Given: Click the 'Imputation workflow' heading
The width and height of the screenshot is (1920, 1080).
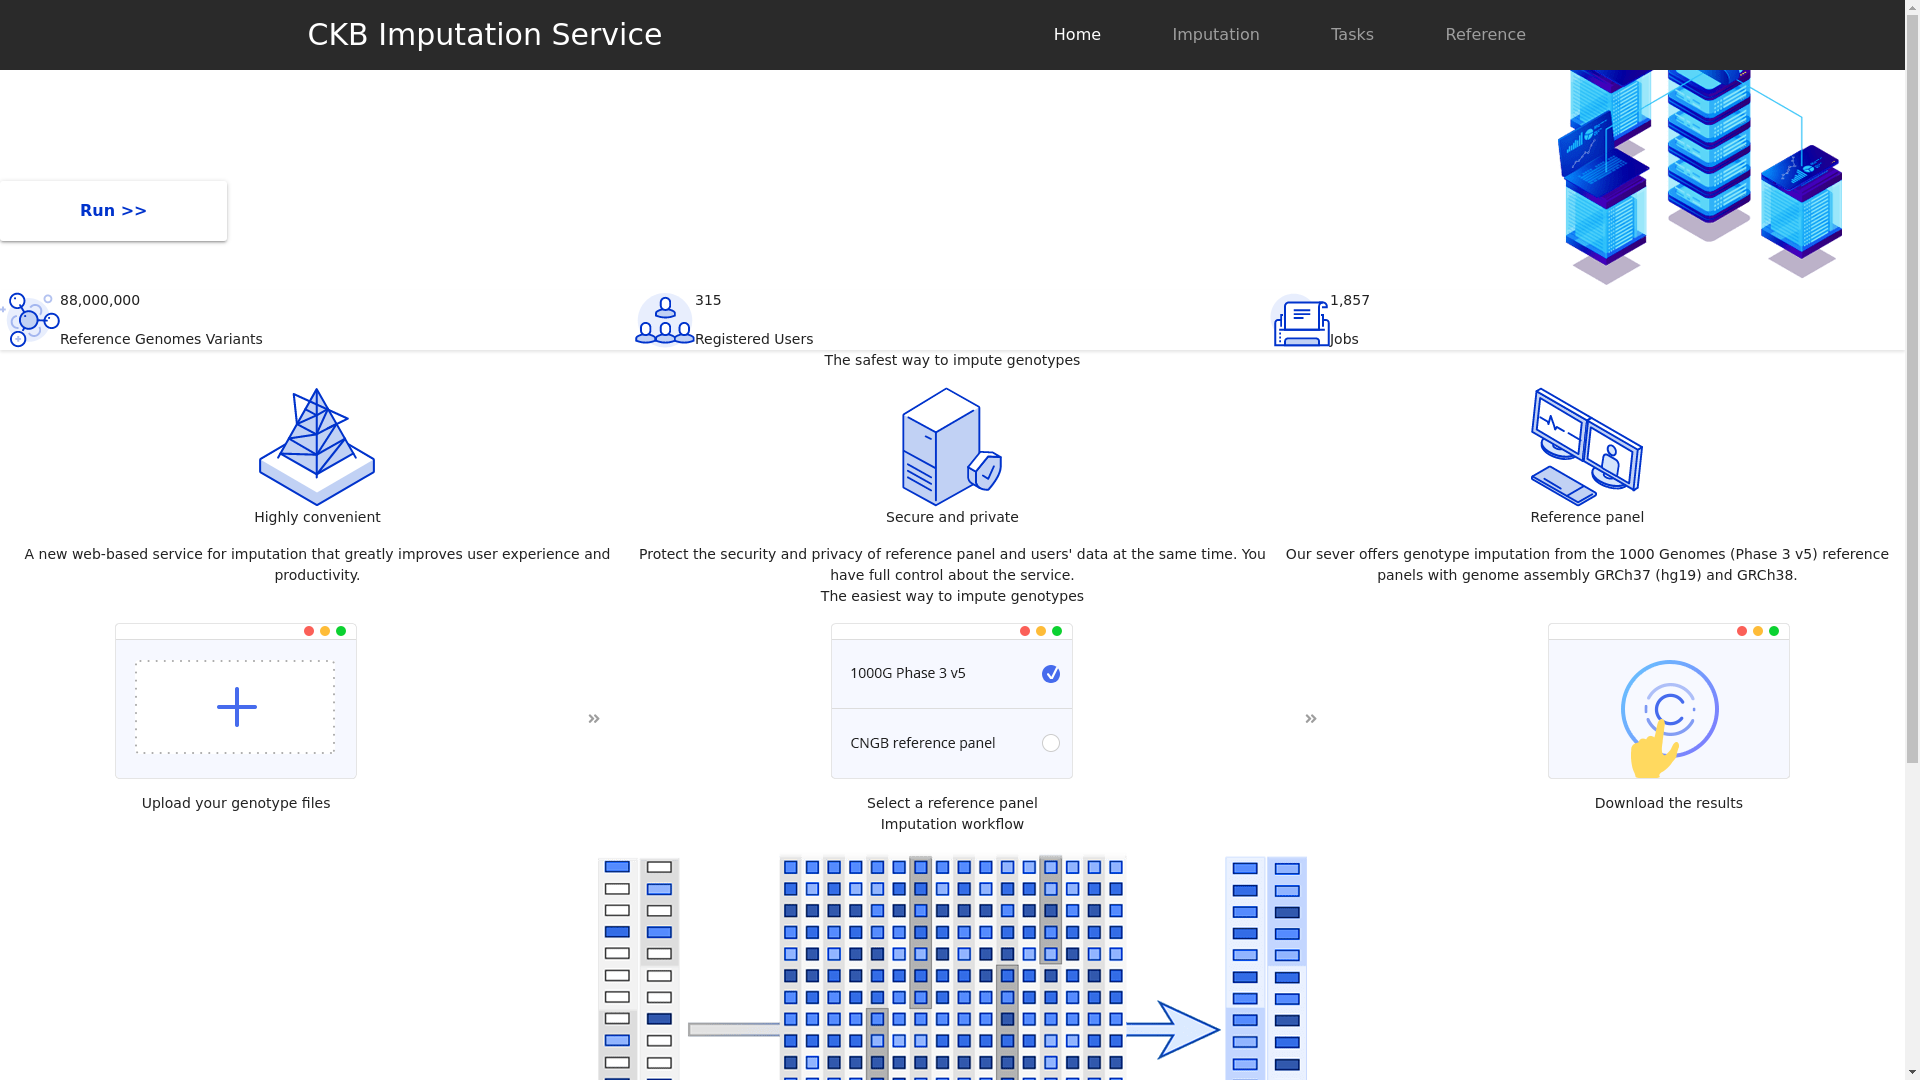Looking at the screenshot, I should [952, 824].
